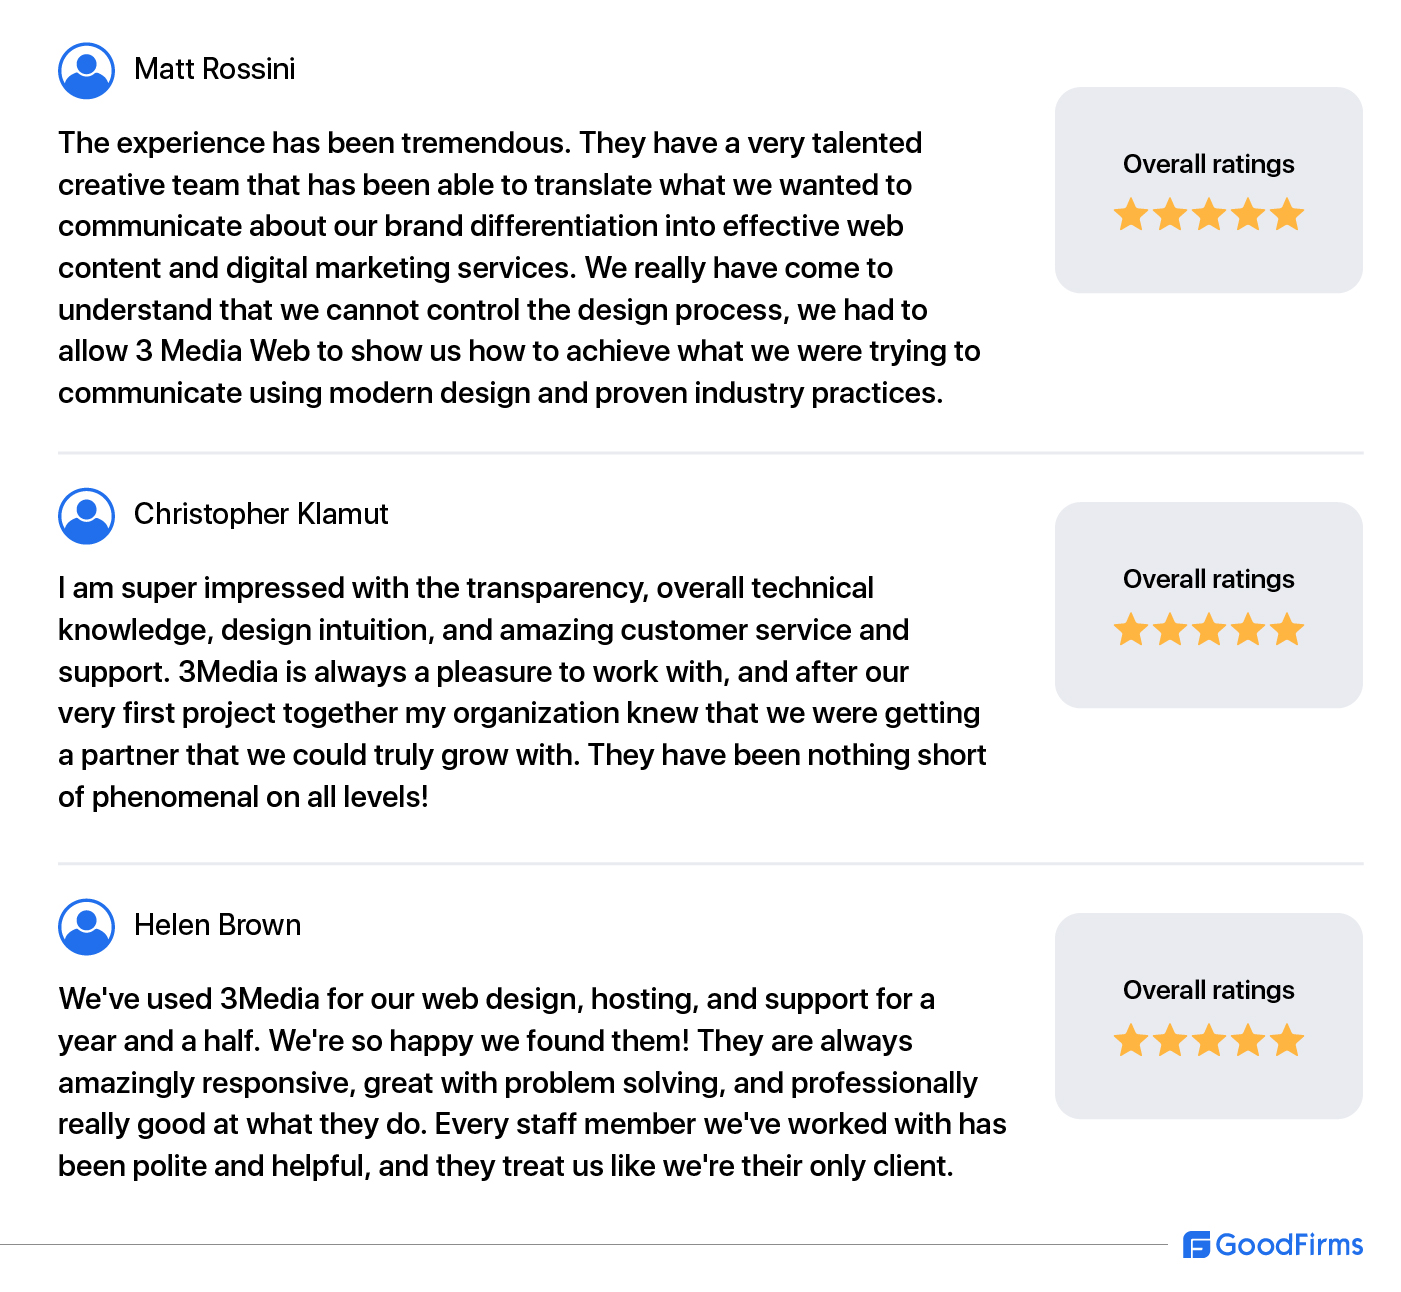Click Christopher Klamut's profile avatar icon
The height and width of the screenshot is (1292, 1401).
87,516
